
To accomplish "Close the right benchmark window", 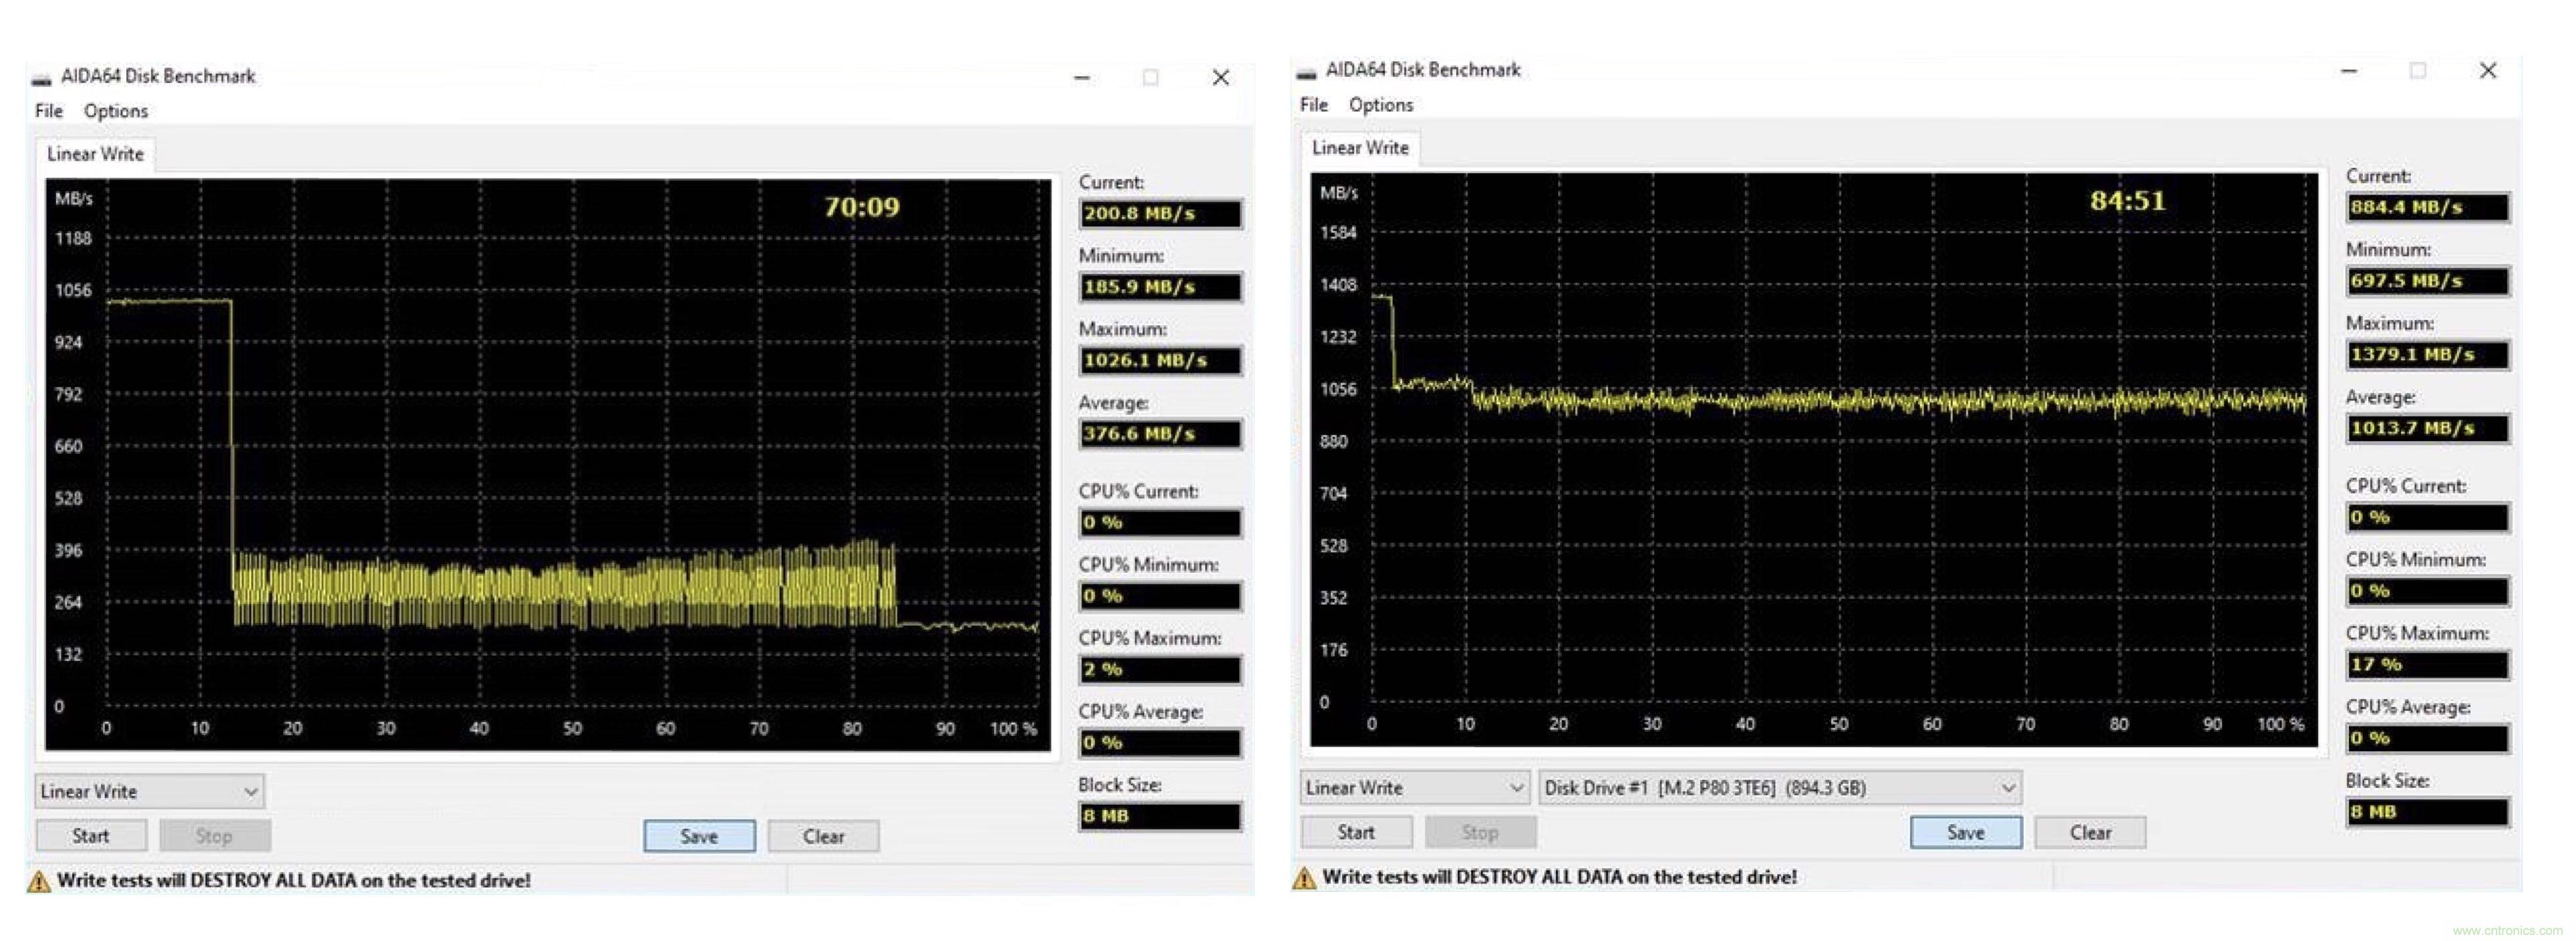I will pyautogui.click(x=2488, y=71).
